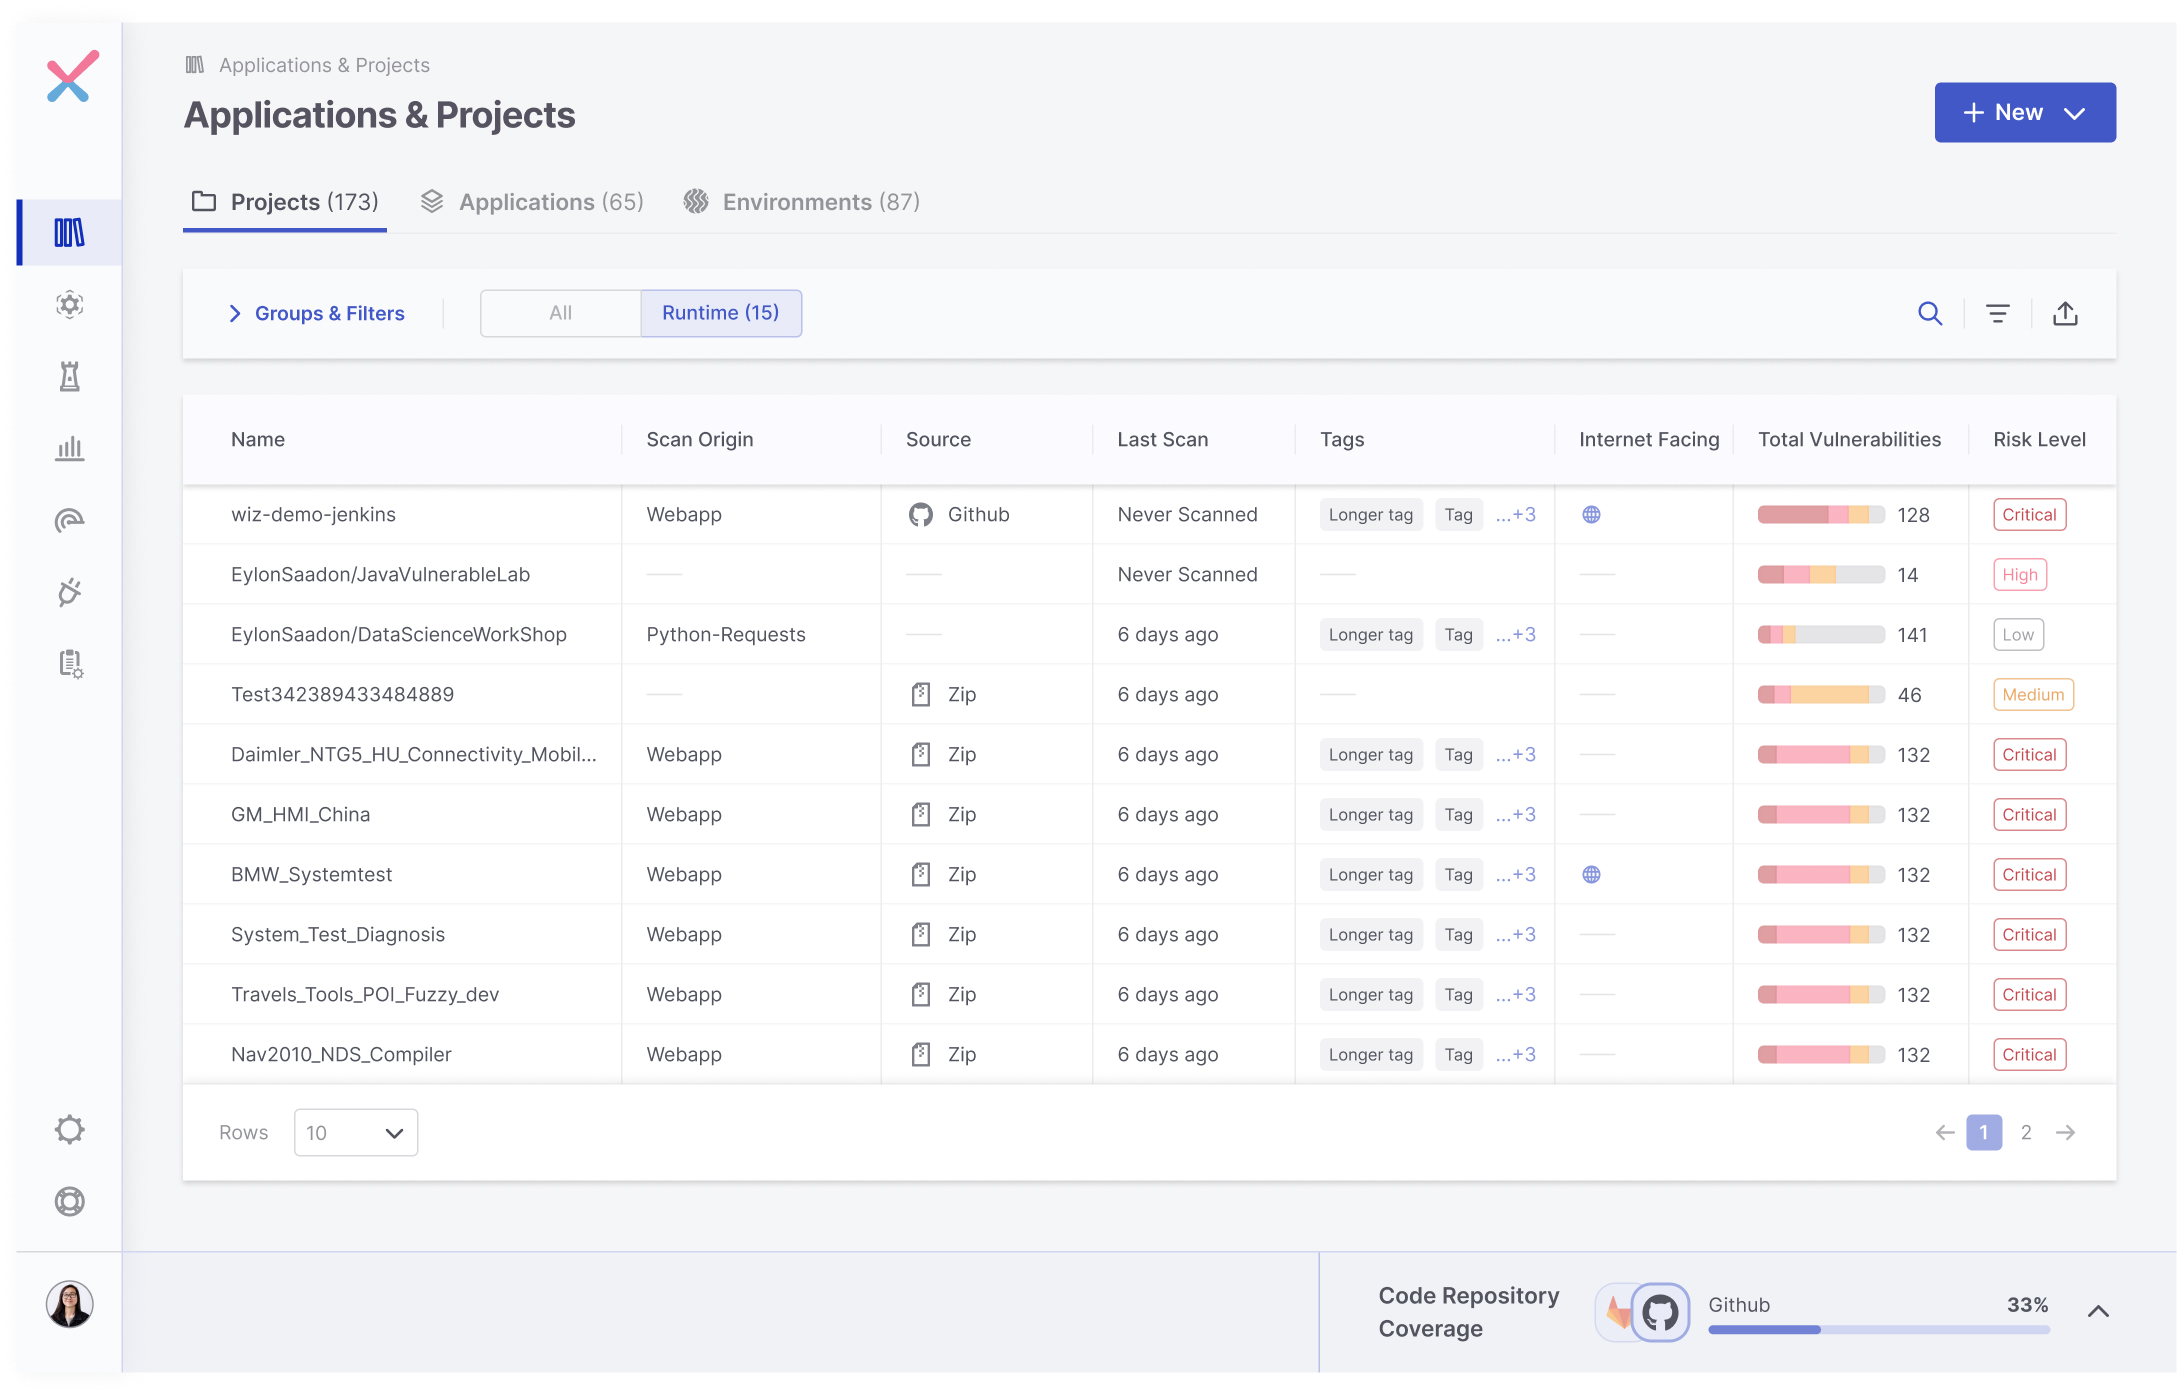Click Critical badge for wiz-demo-jenkins
The image size is (2177, 1395).
(2030, 515)
